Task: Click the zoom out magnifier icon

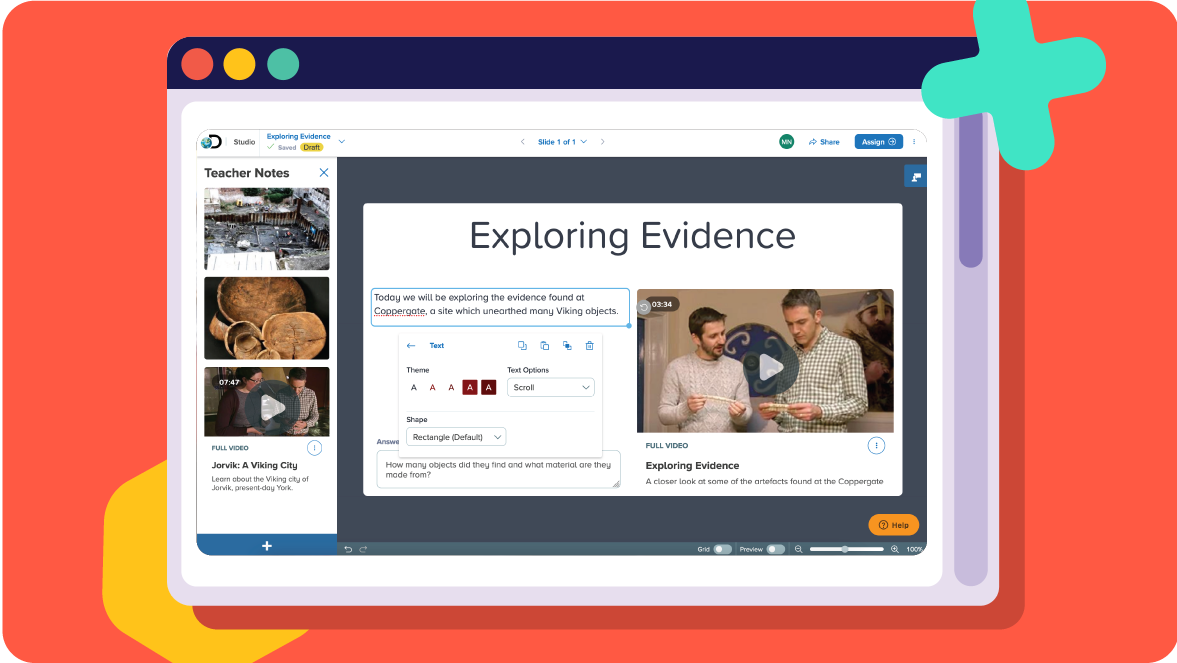Action: (x=797, y=548)
